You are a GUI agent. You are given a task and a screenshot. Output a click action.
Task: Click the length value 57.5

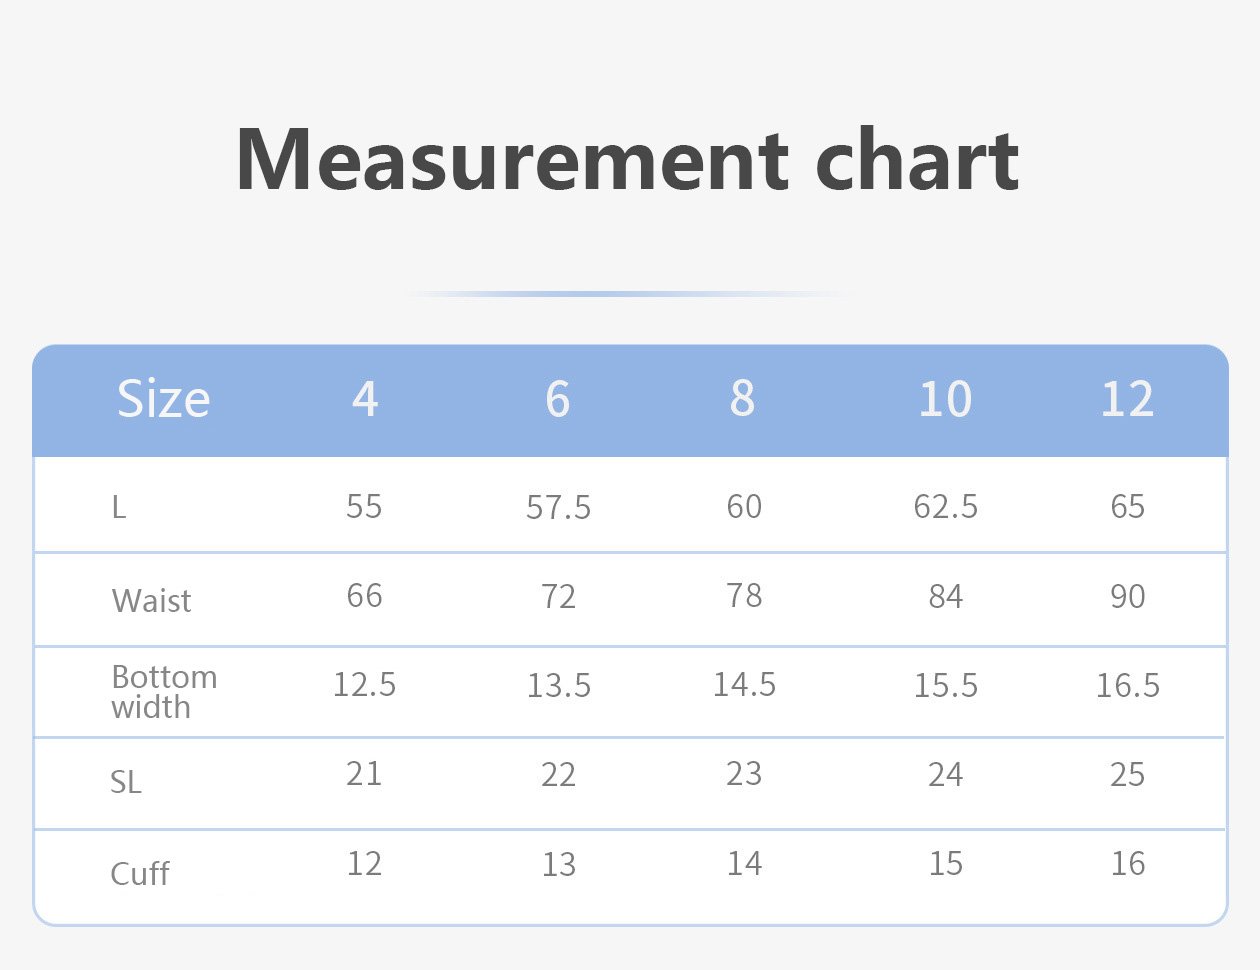click(x=558, y=507)
